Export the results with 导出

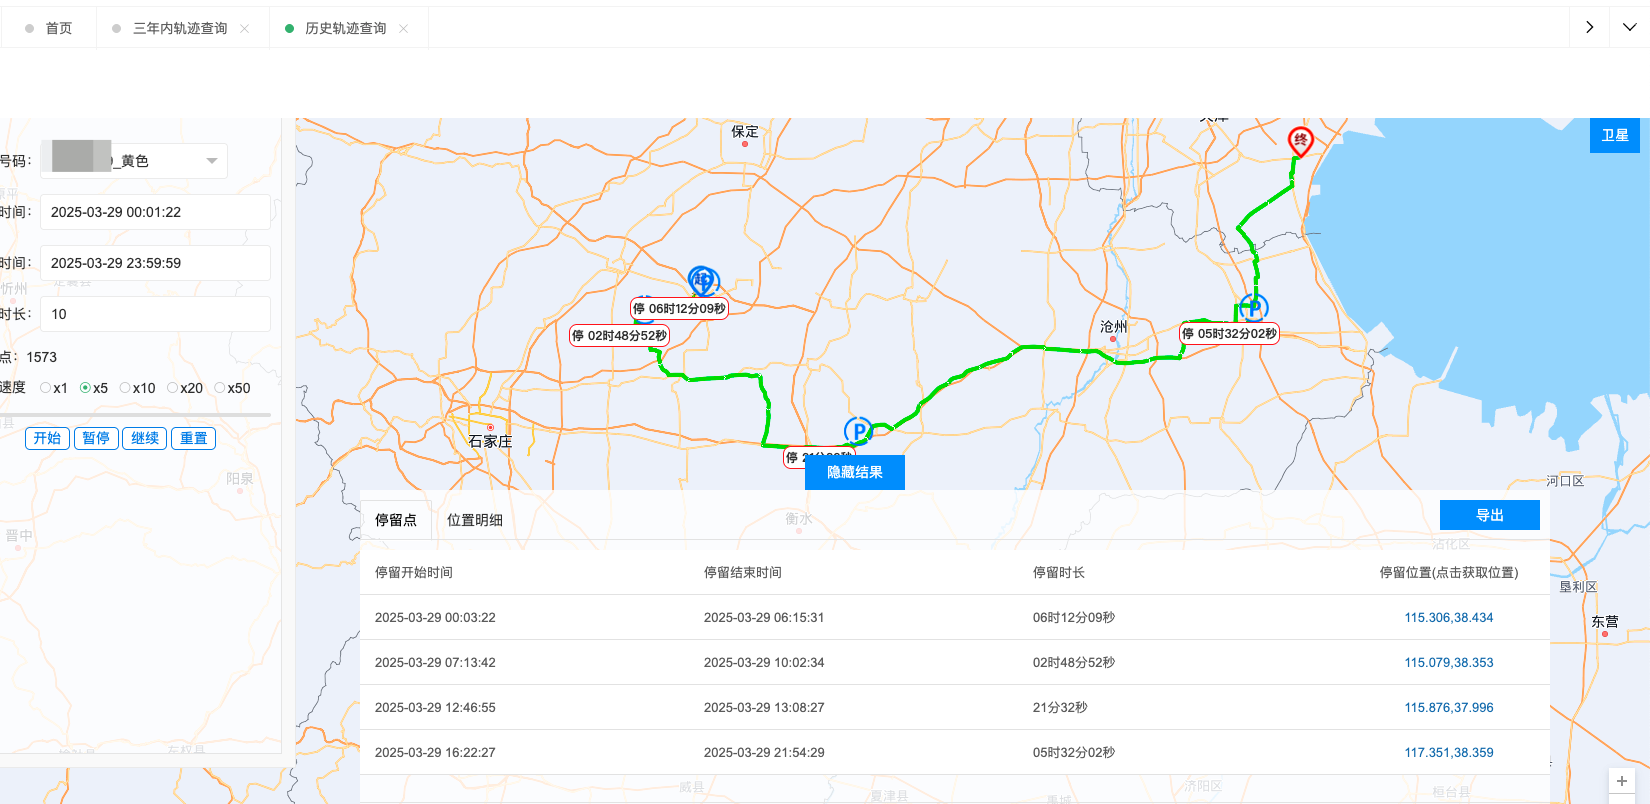[x=1490, y=515]
